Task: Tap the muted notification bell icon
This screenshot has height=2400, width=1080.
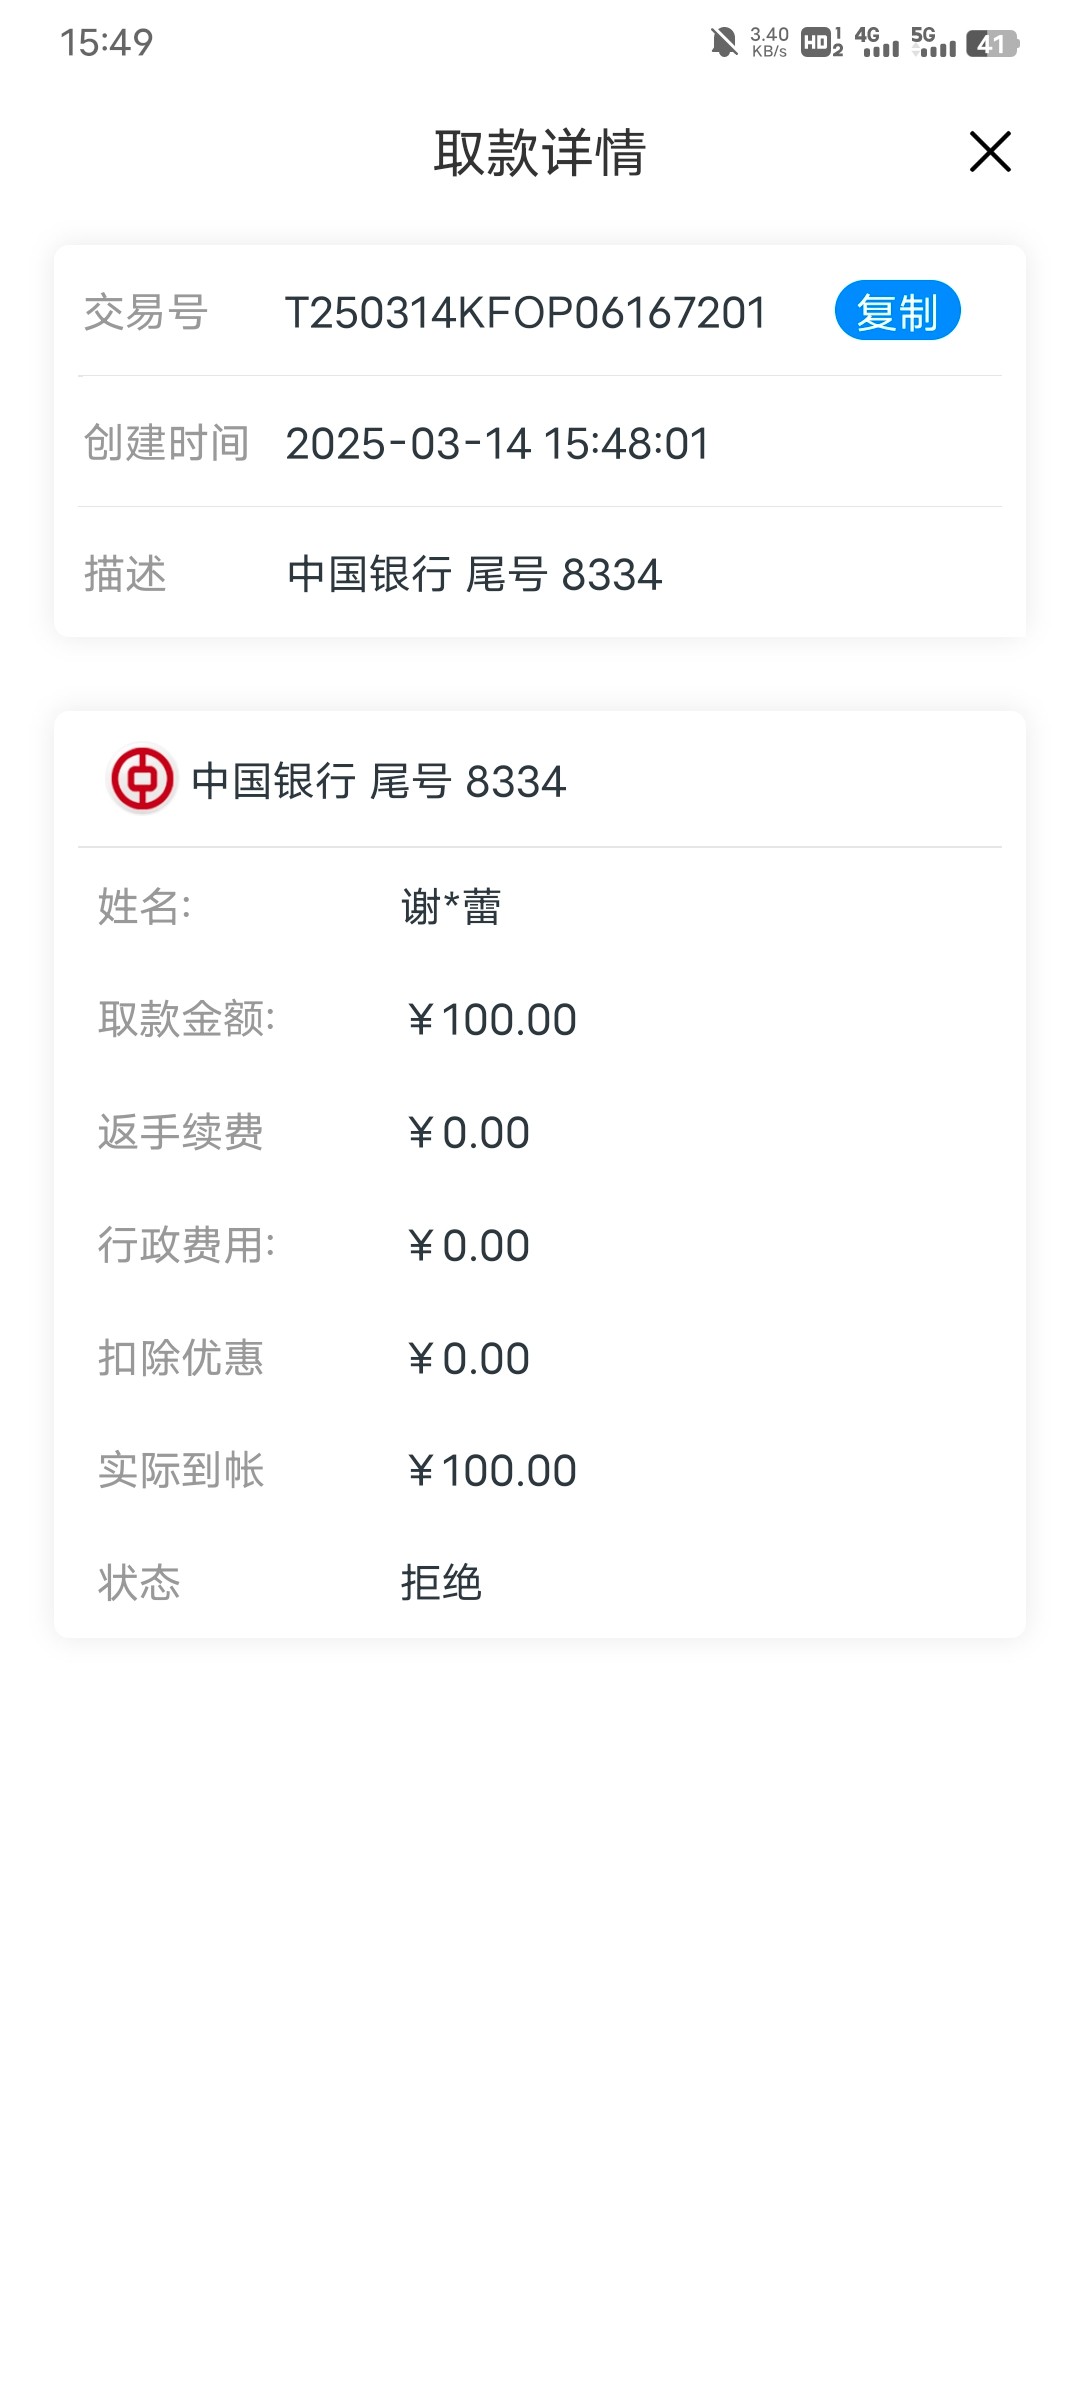Action: [723, 43]
